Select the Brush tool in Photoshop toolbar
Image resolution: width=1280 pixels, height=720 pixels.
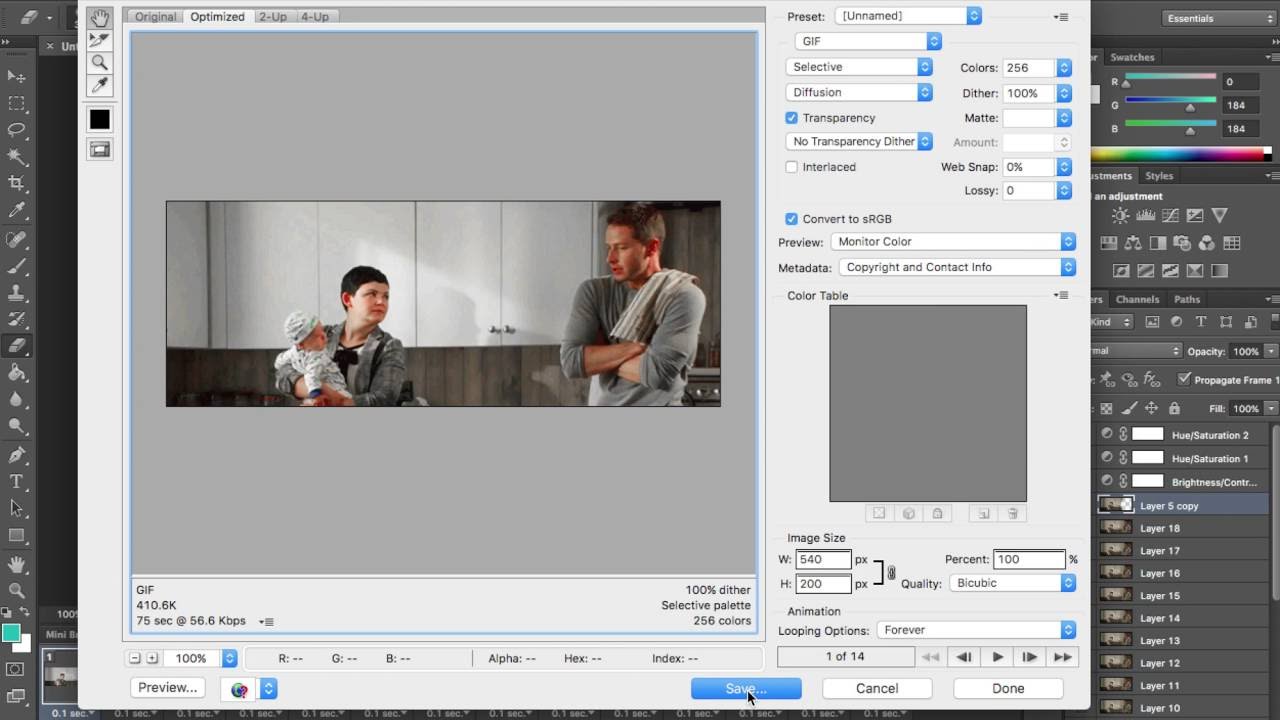click(x=16, y=266)
